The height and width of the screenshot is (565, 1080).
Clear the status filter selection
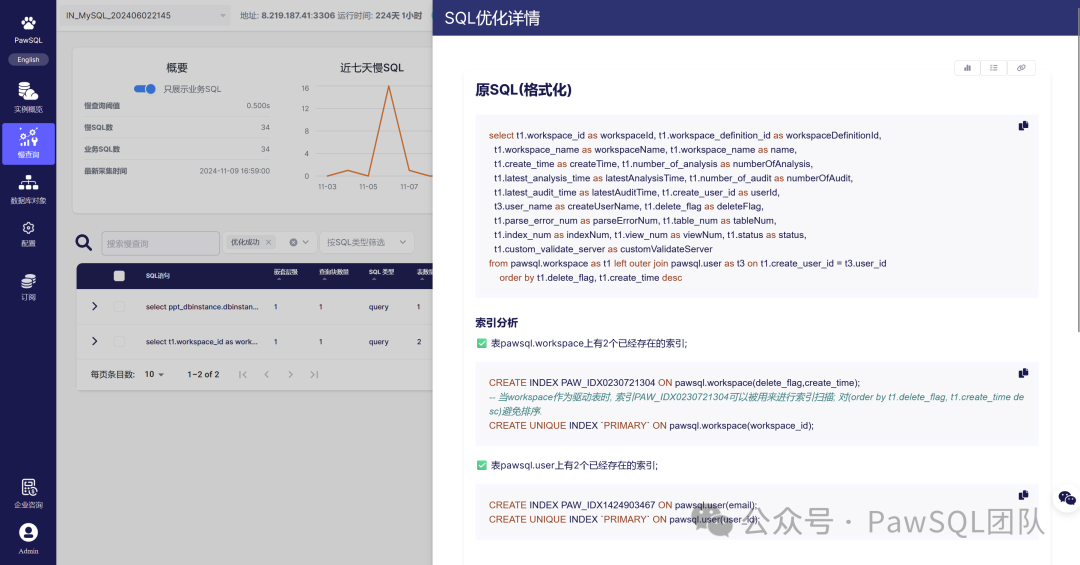coord(293,242)
